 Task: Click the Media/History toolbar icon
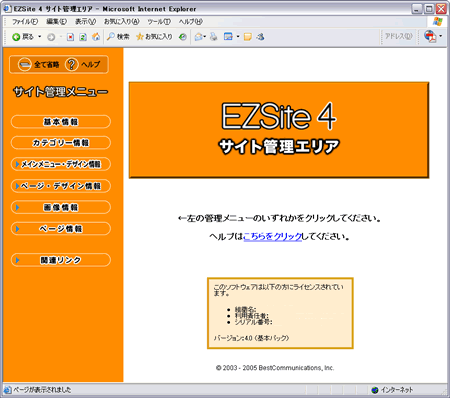pyautogui.click(x=183, y=37)
